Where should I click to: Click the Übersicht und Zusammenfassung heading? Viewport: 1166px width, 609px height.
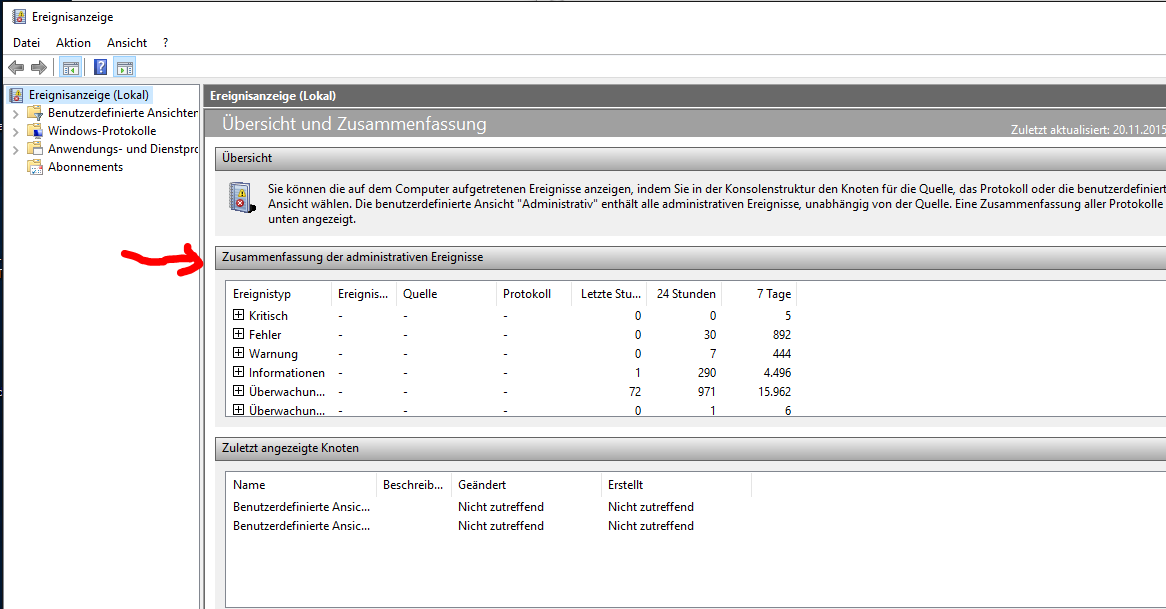coord(354,123)
